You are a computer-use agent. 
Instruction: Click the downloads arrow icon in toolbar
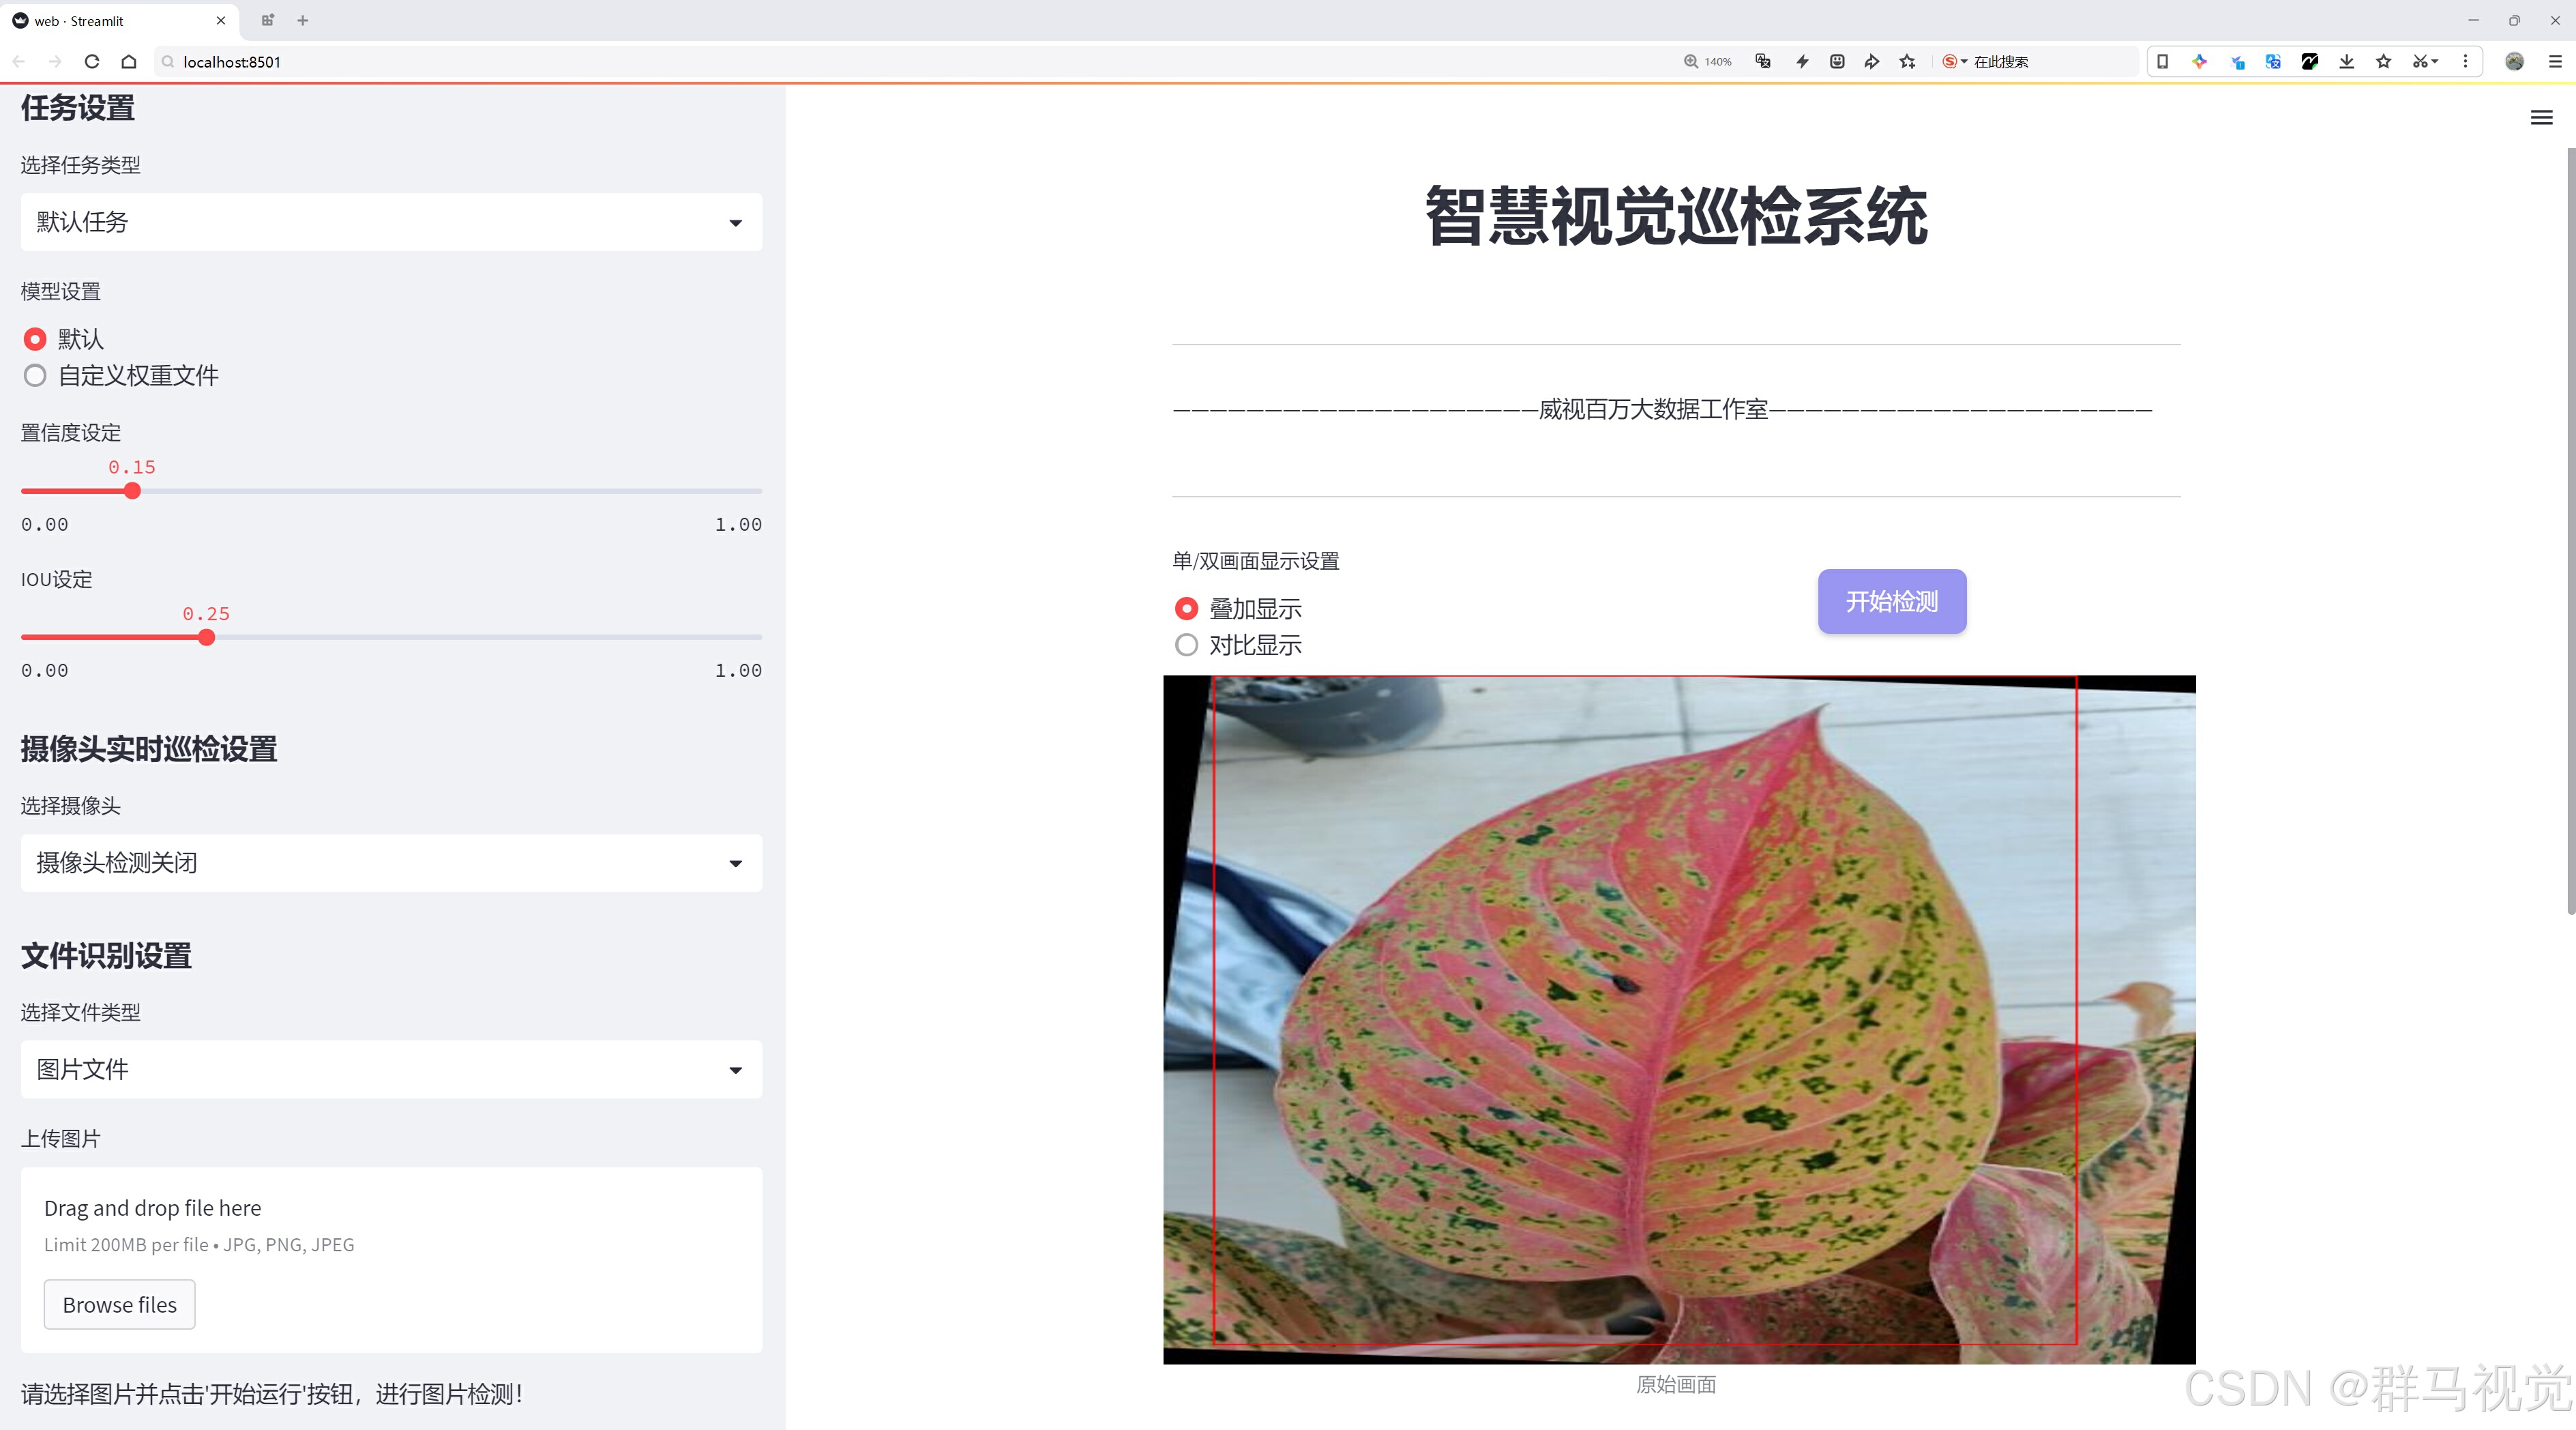click(x=2346, y=62)
